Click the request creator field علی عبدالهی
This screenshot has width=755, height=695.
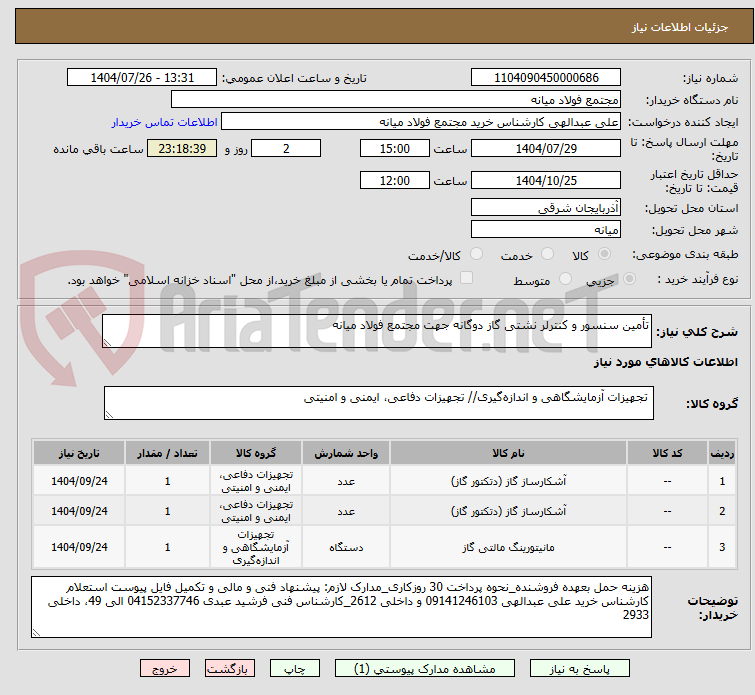pyautogui.click(x=421, y=122)
